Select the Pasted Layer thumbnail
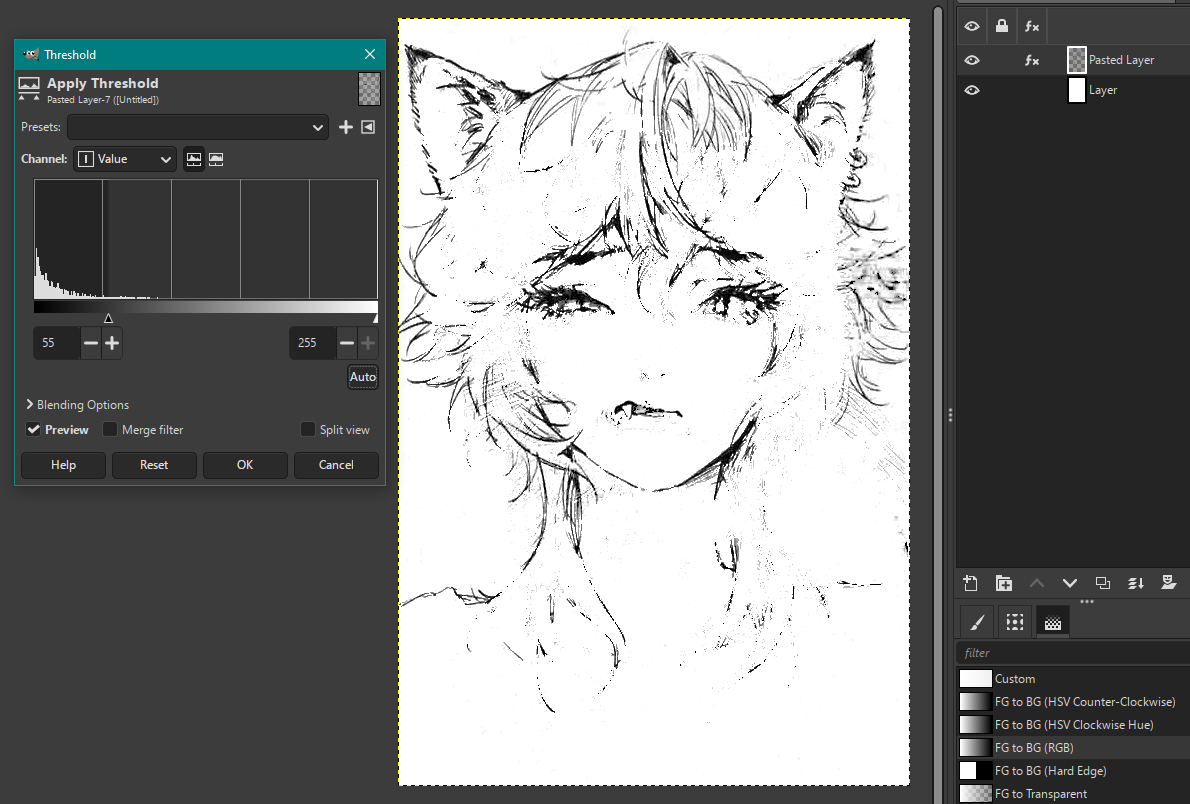The height and width of the screenshot is (804, 1190). click(x=1077, y=60)
